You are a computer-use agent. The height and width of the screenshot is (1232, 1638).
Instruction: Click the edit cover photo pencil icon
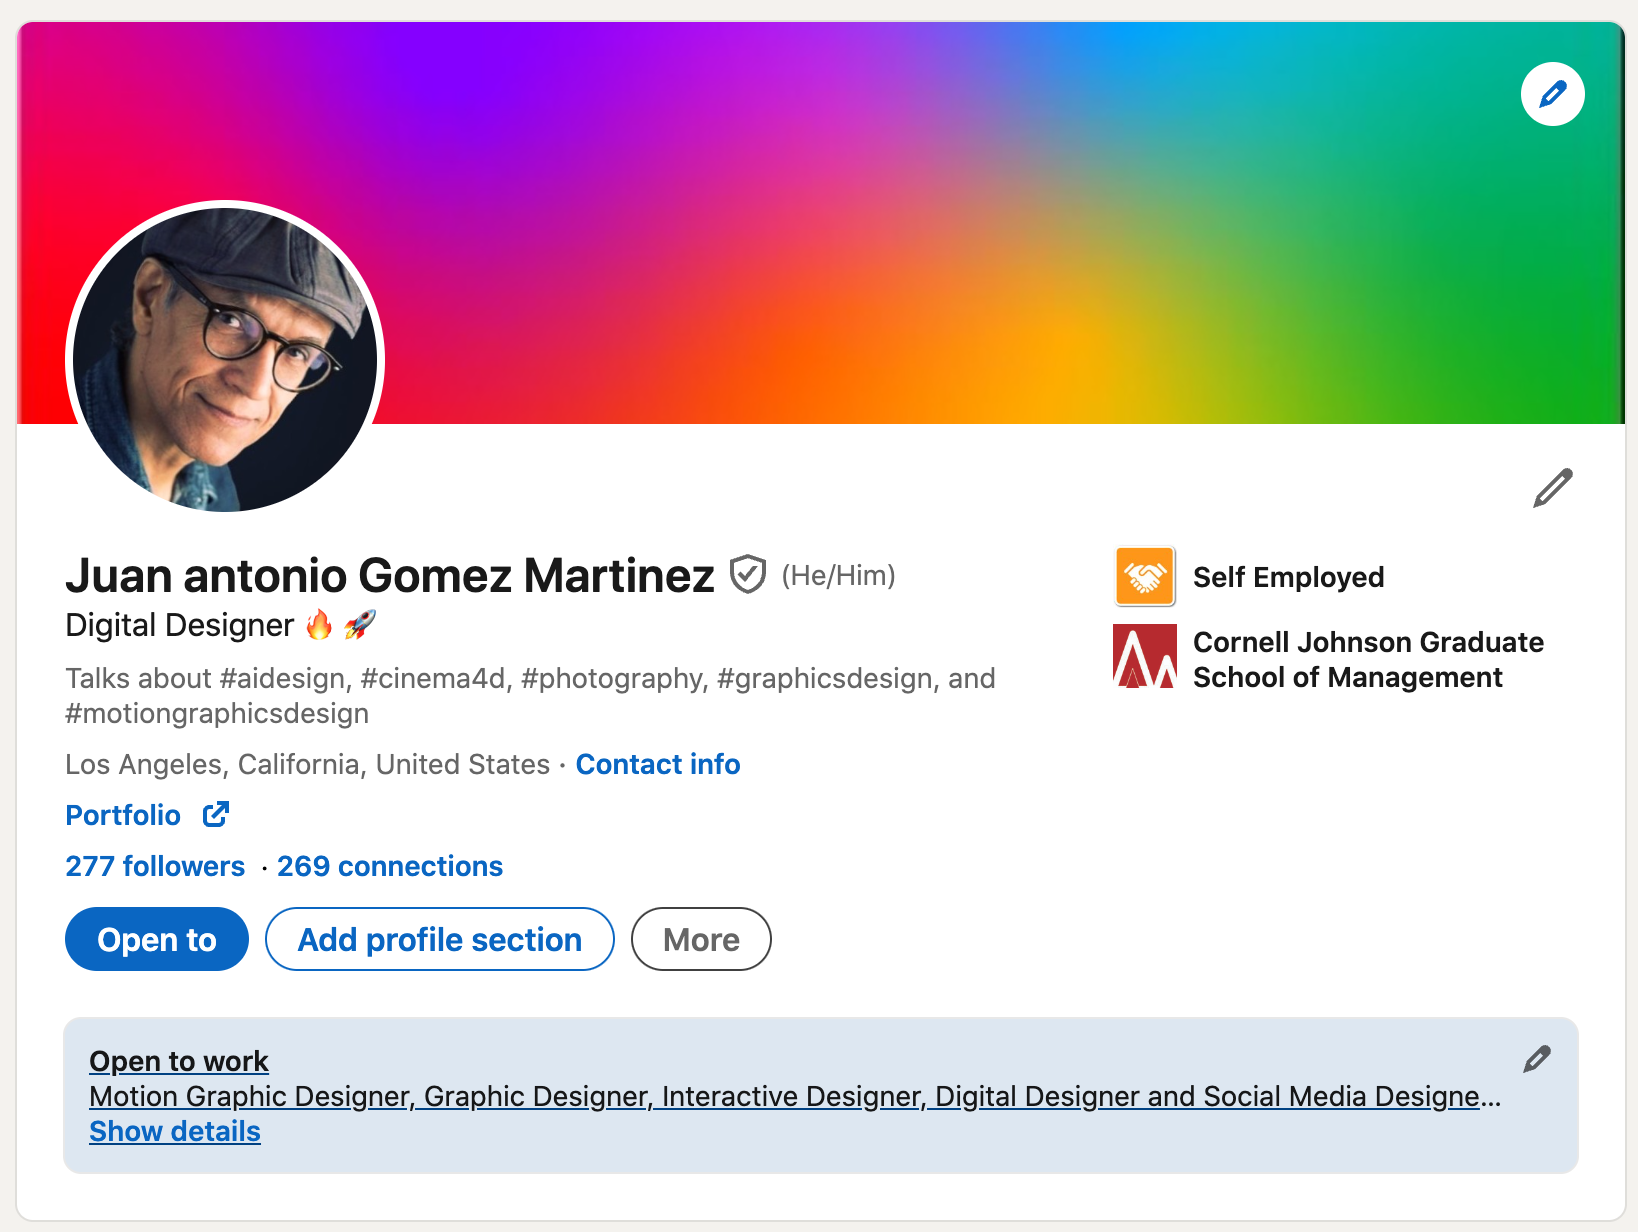coord(1552,94)
